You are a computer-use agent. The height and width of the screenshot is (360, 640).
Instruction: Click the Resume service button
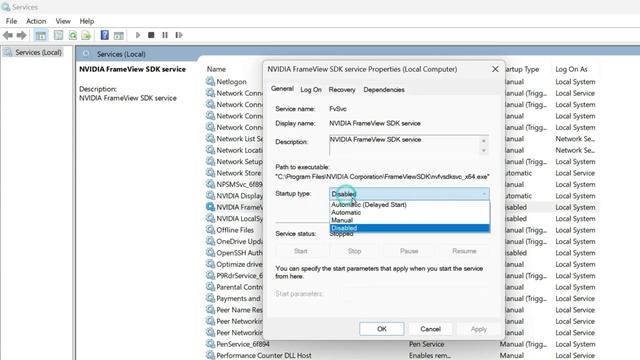click(464, 251)
